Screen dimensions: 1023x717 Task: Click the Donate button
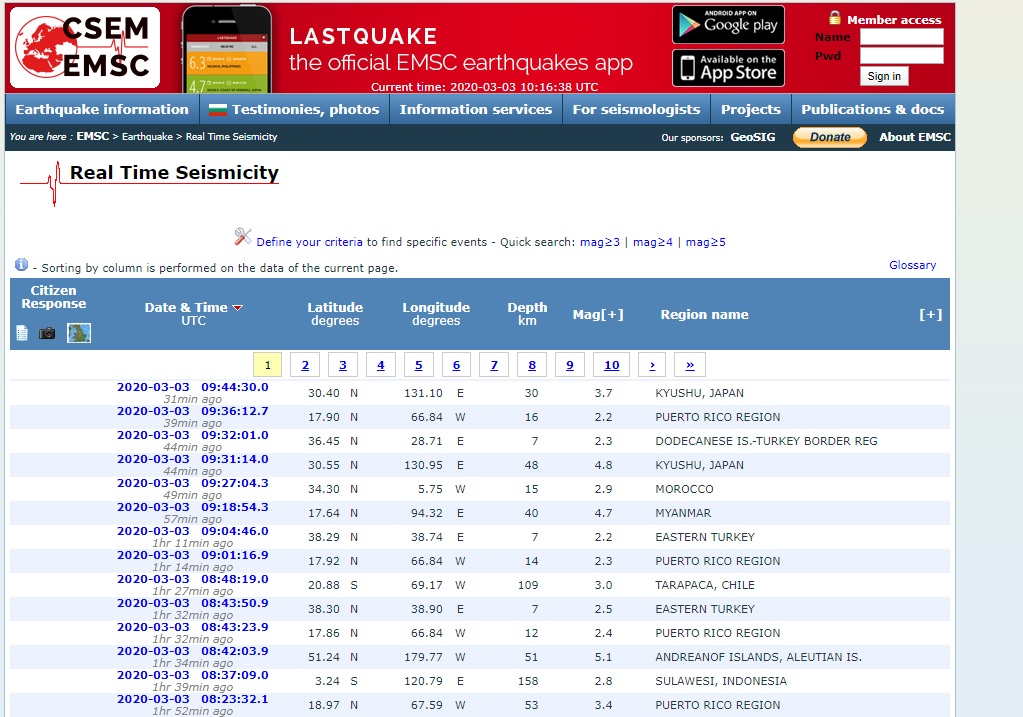point(829,137)
